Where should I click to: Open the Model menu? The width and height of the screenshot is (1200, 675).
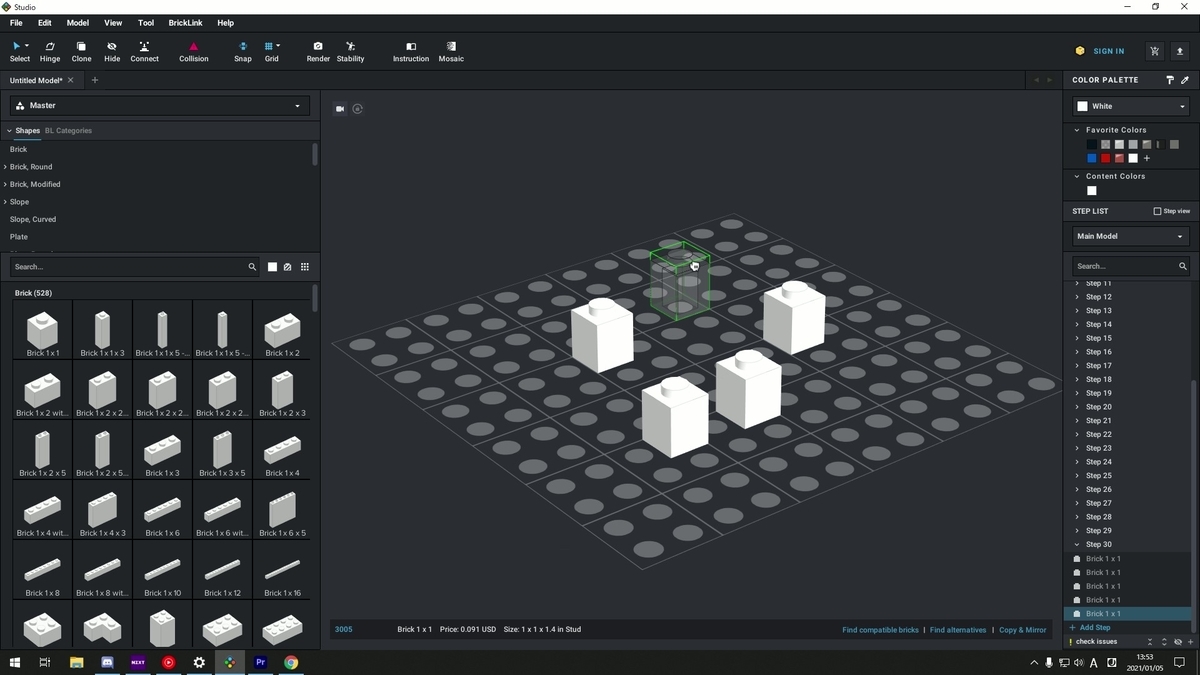click(78, 22)
